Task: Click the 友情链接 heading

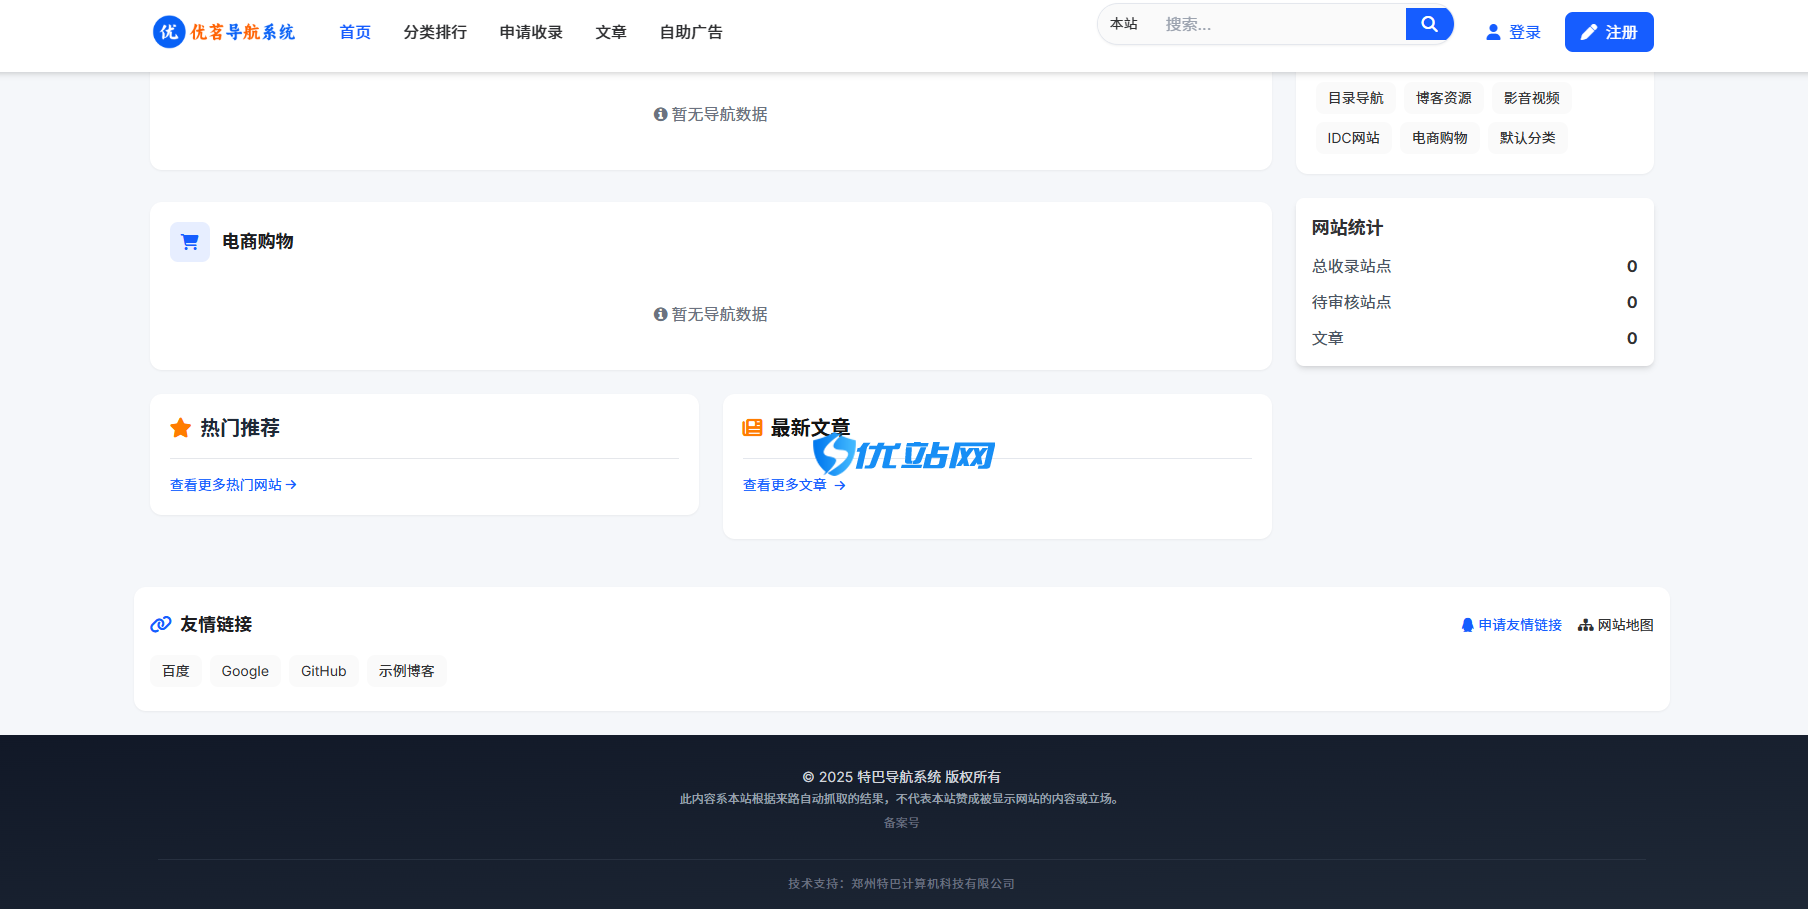Action: coord(216,624)
